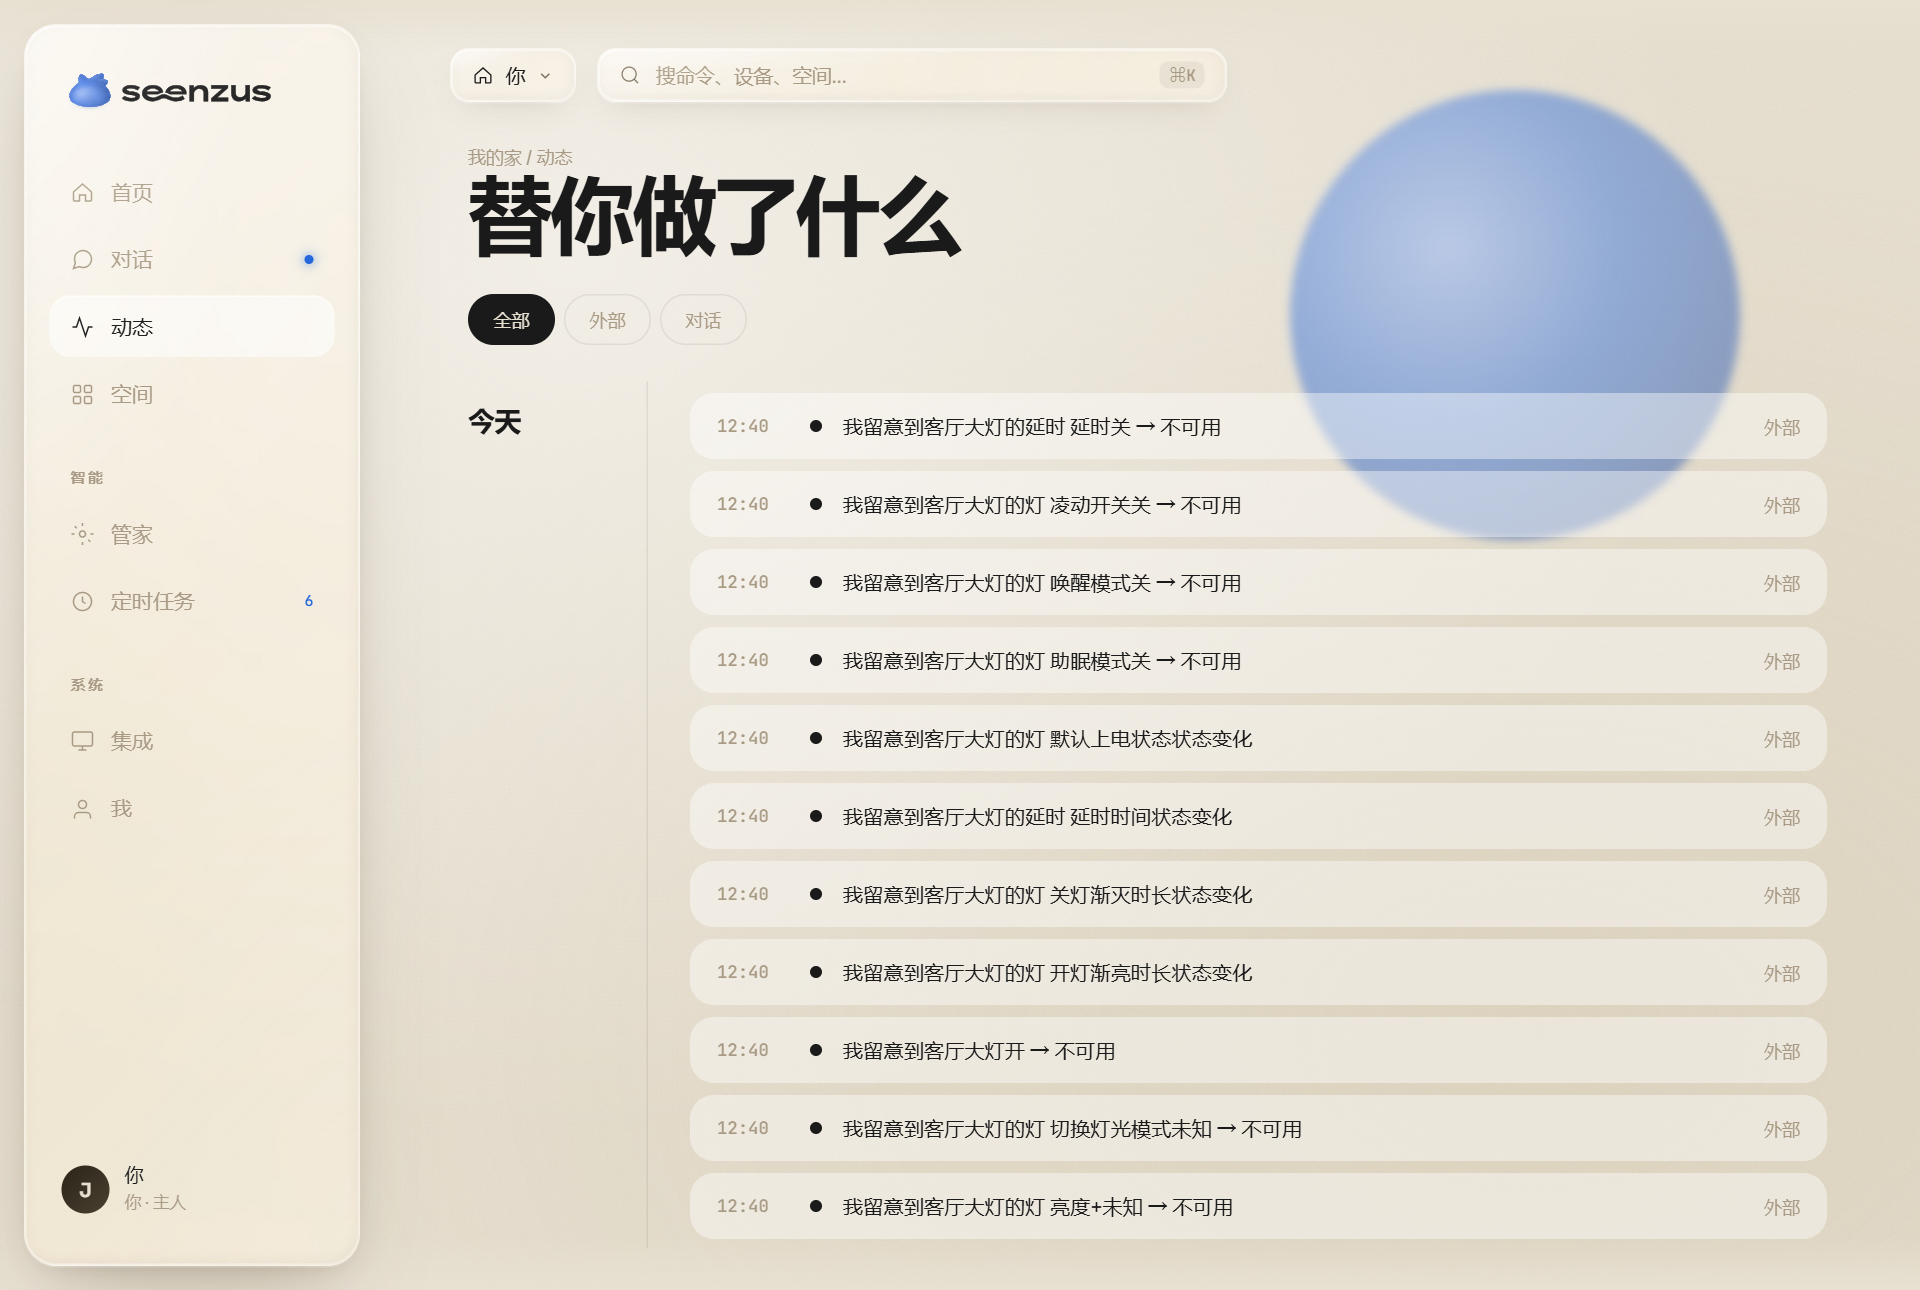Click the 外部 tag on 唤醒模式关 row
This screenshot has height=1290, width=1920.
(x=1781, y=583)
